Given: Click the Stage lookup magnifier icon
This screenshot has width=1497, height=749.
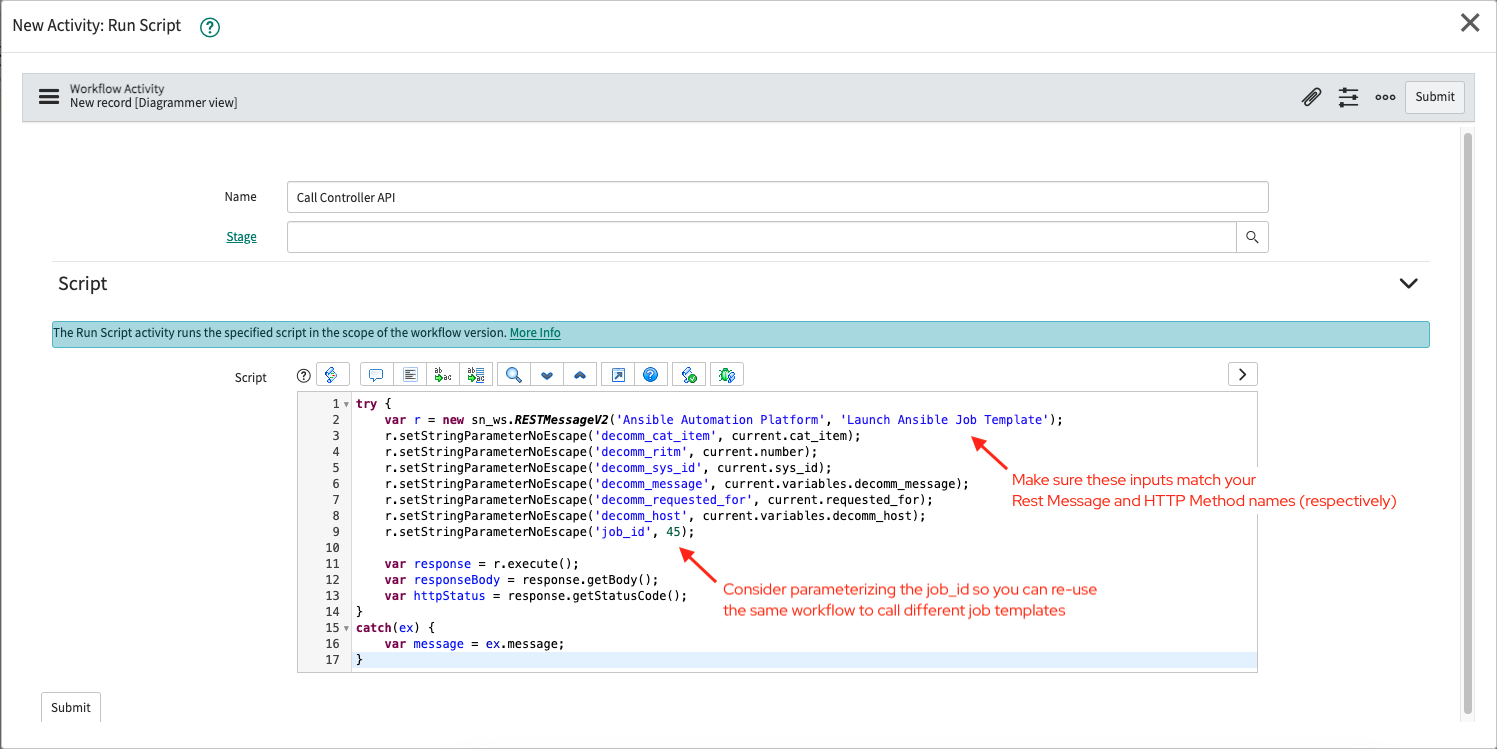Looking at the screenshot, I should [1252, 237].
